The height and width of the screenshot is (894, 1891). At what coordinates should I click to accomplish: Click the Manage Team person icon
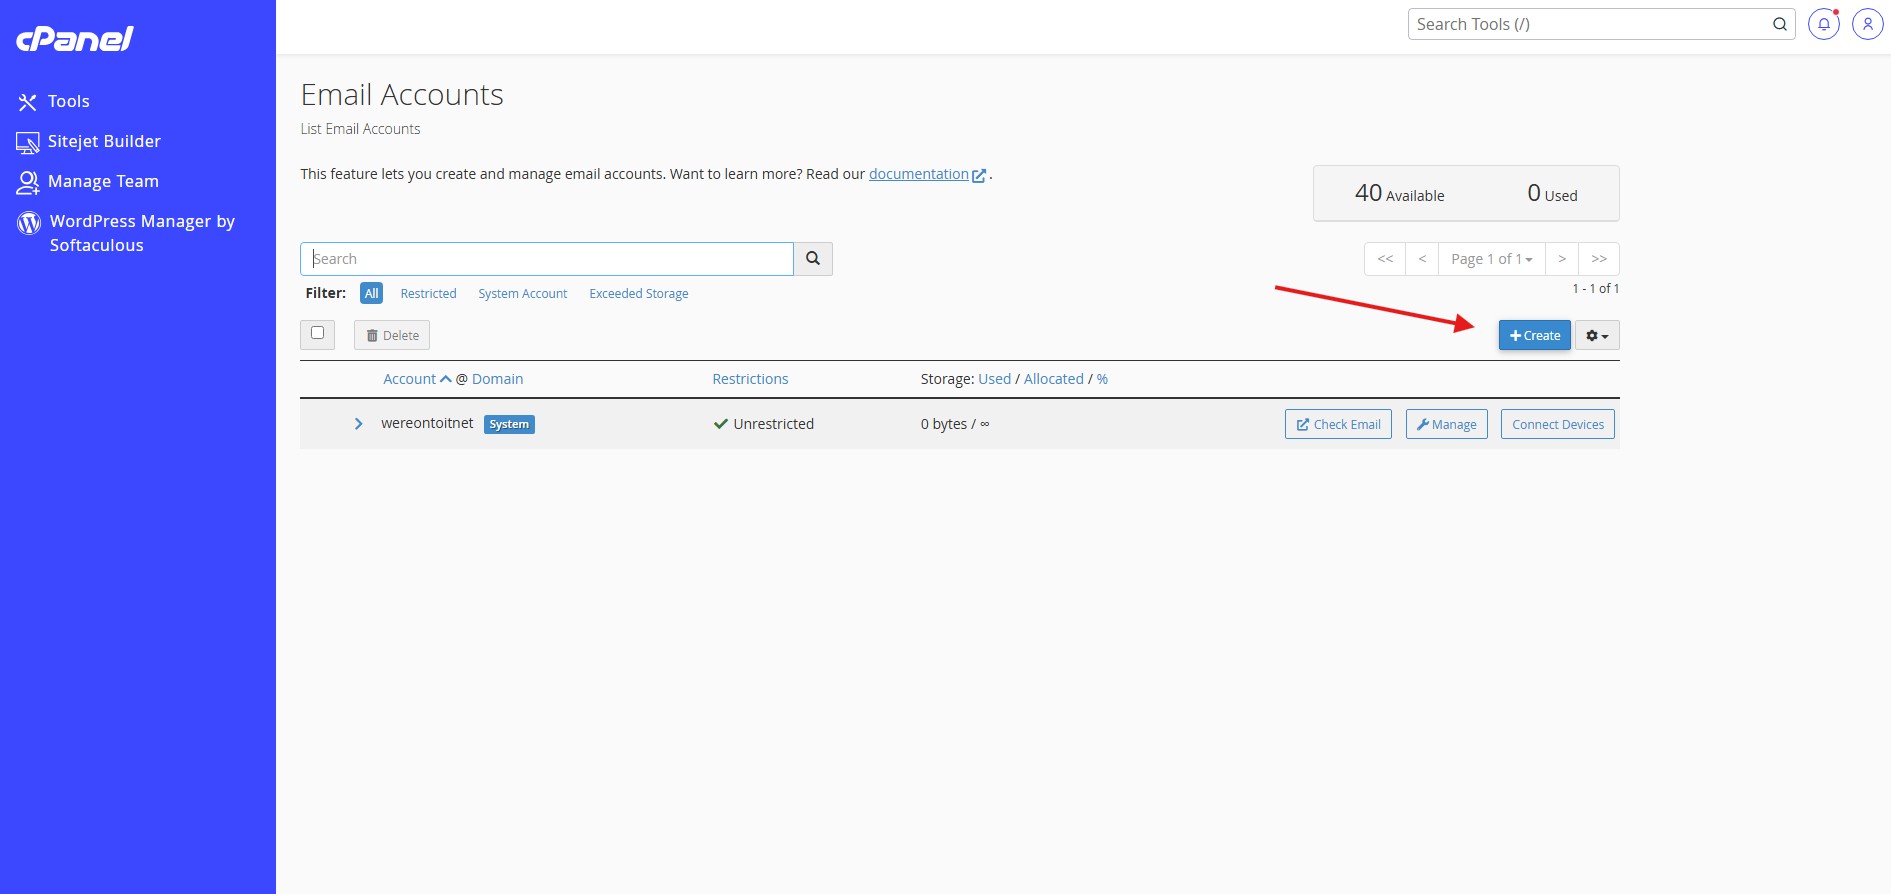[28, 183]
